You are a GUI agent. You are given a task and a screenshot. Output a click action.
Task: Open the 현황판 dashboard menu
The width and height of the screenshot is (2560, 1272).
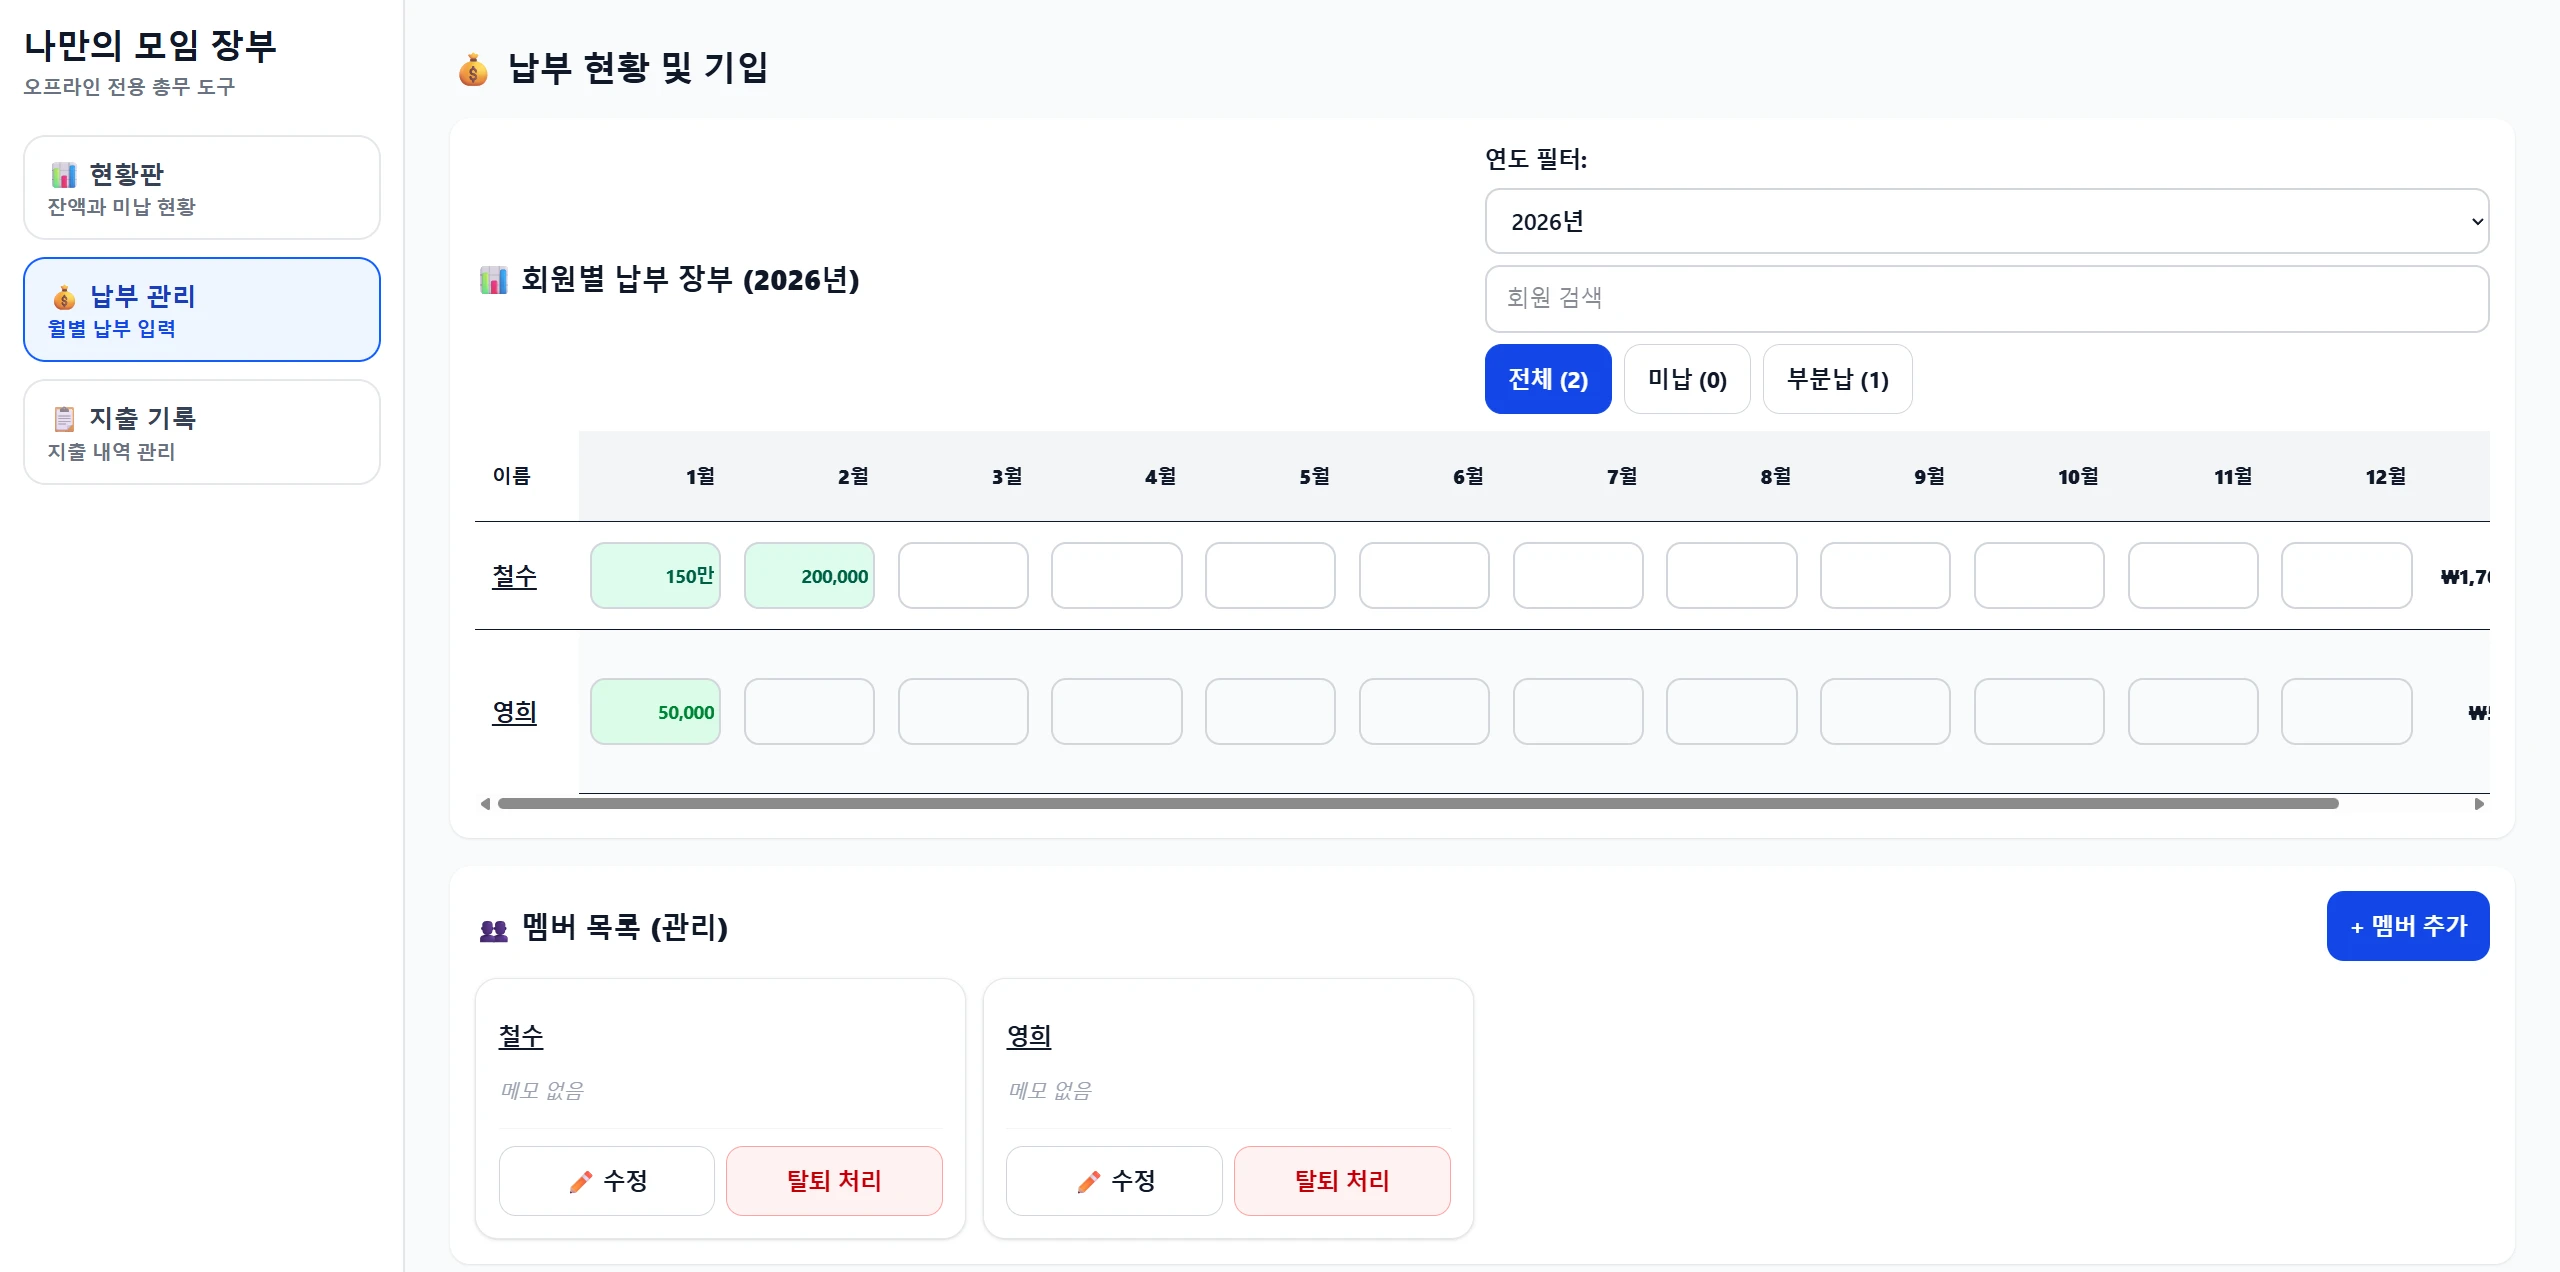tap(202, 187)
